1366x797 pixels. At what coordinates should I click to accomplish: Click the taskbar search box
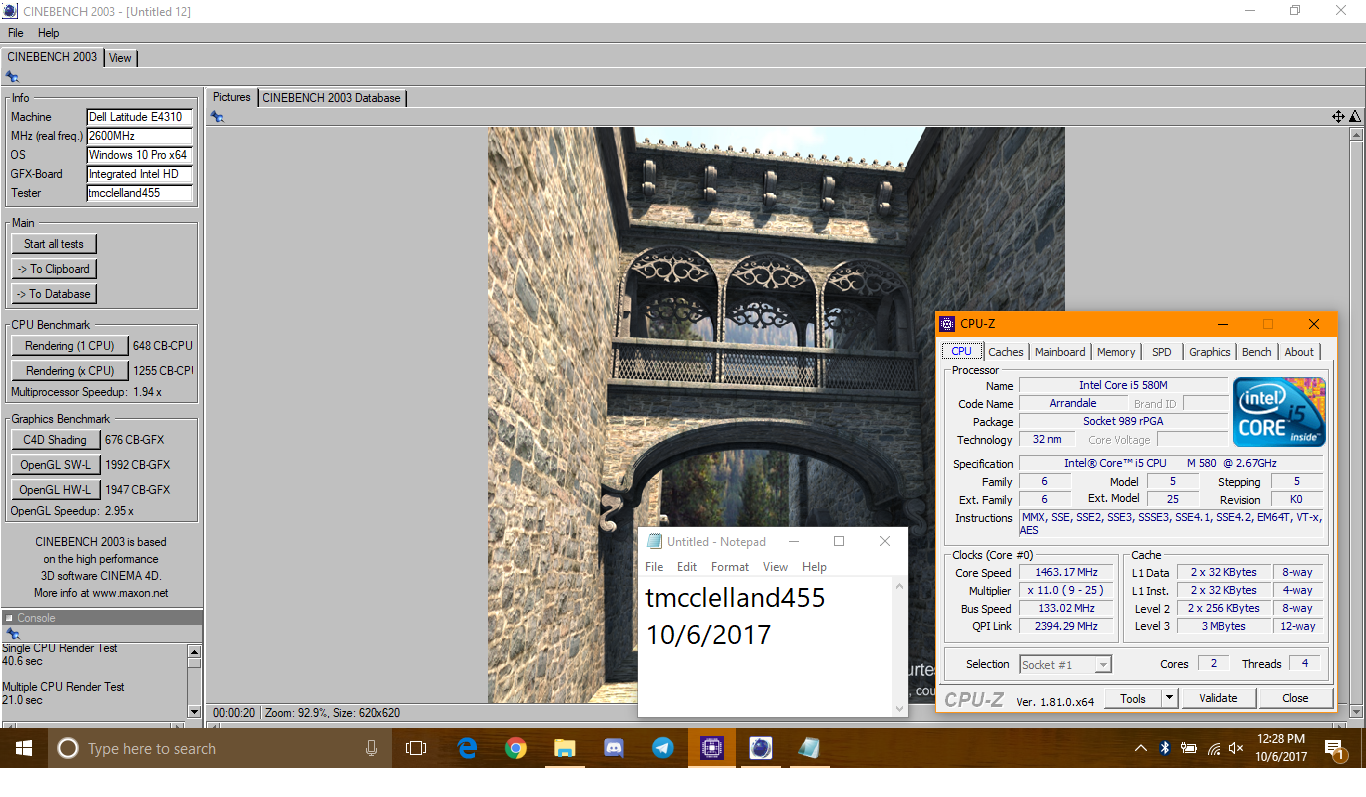click(219, 748)
